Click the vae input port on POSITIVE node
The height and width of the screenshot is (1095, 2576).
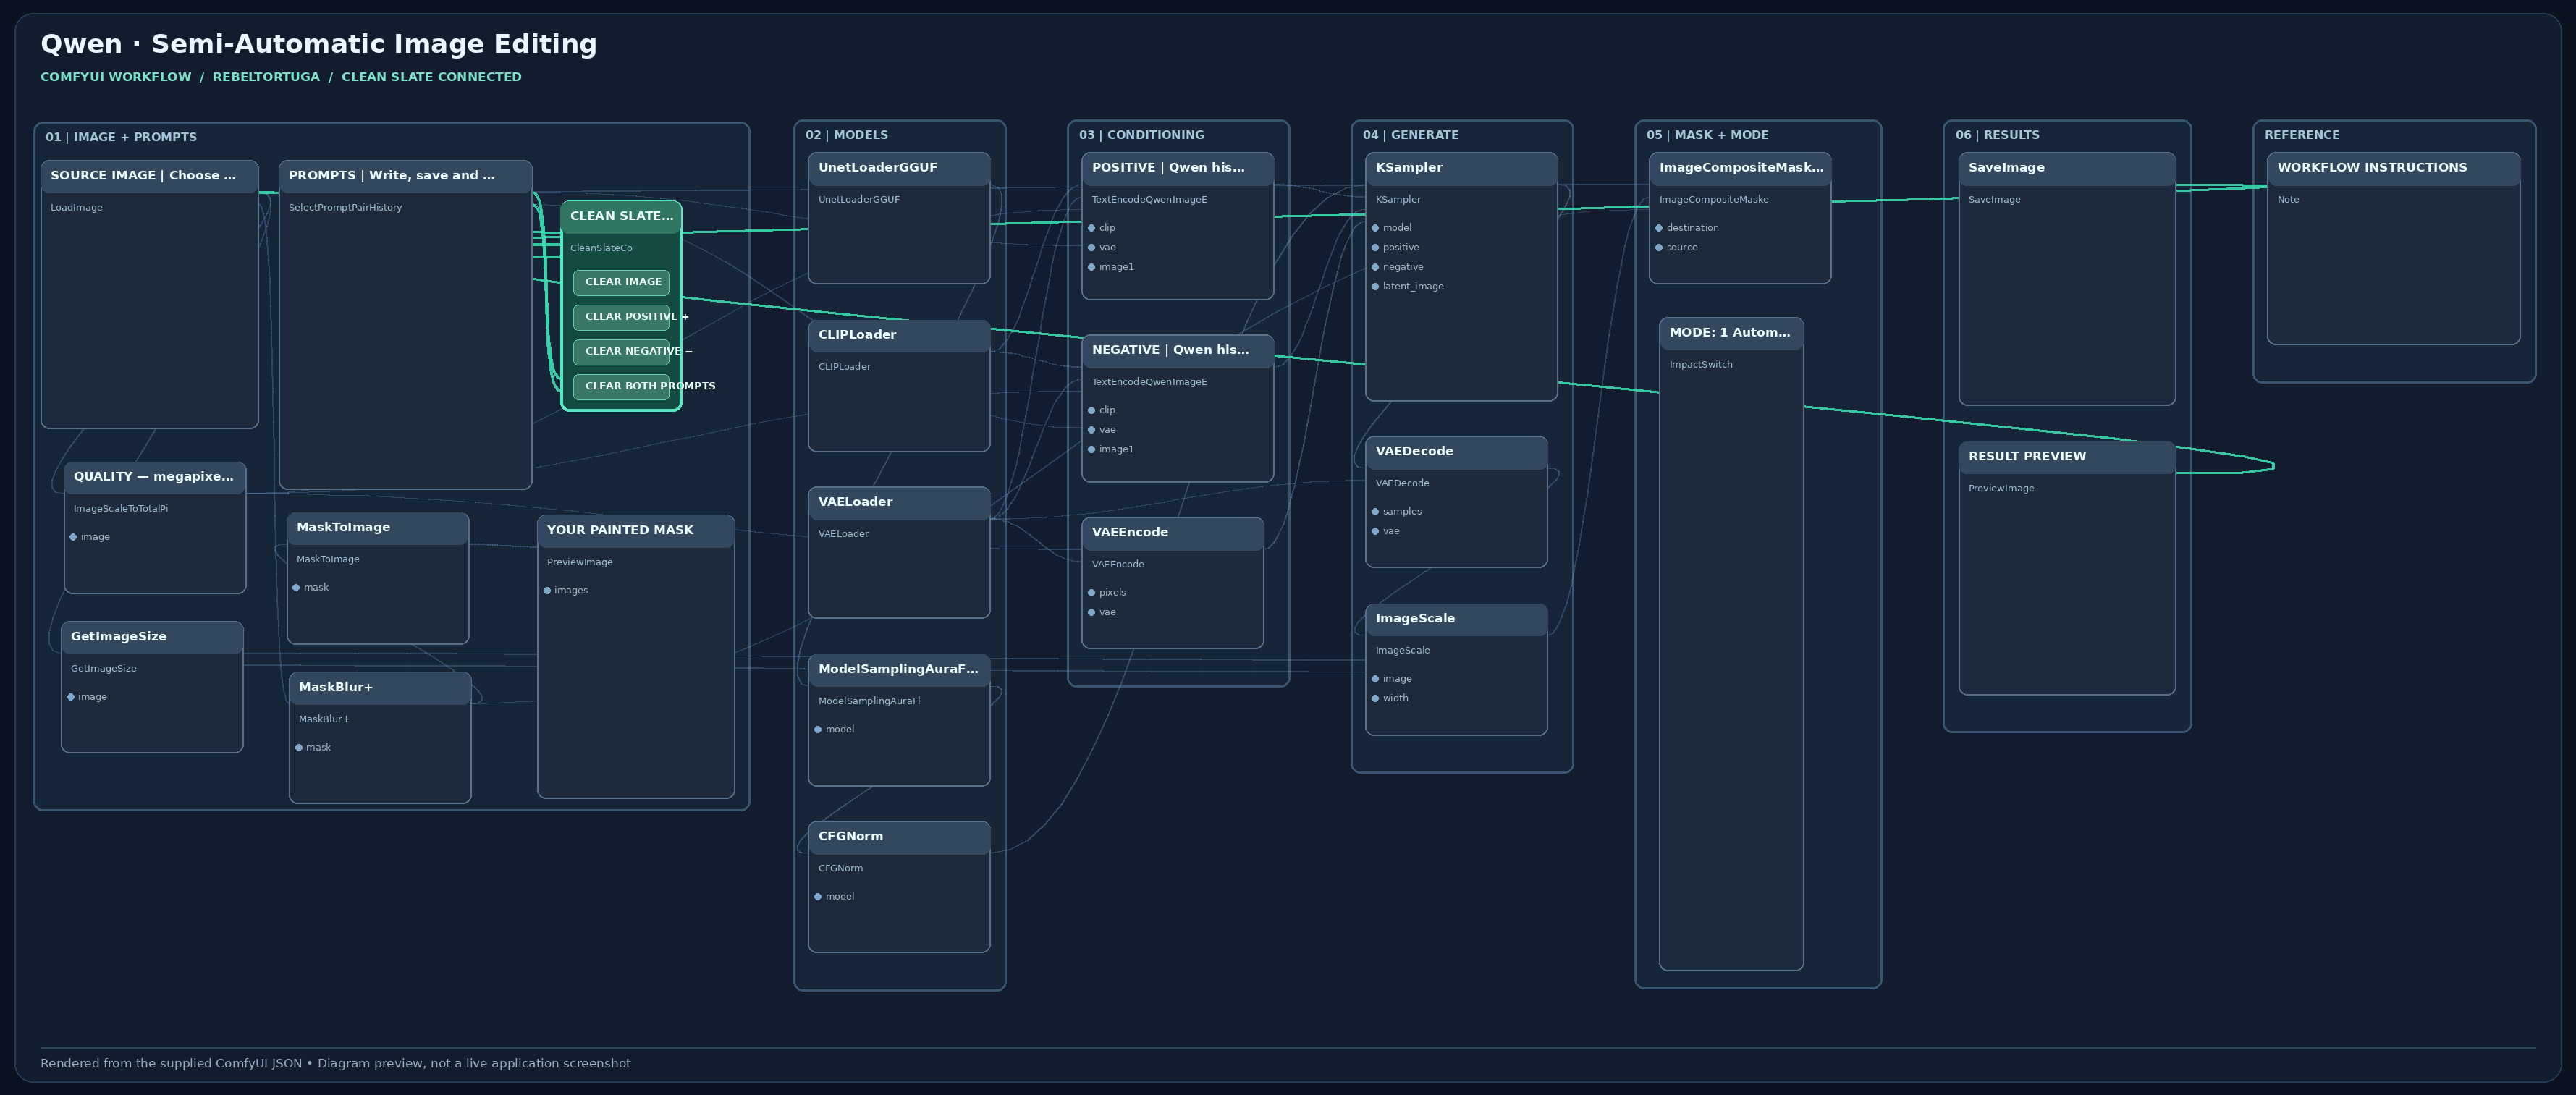coord(1091,248)
